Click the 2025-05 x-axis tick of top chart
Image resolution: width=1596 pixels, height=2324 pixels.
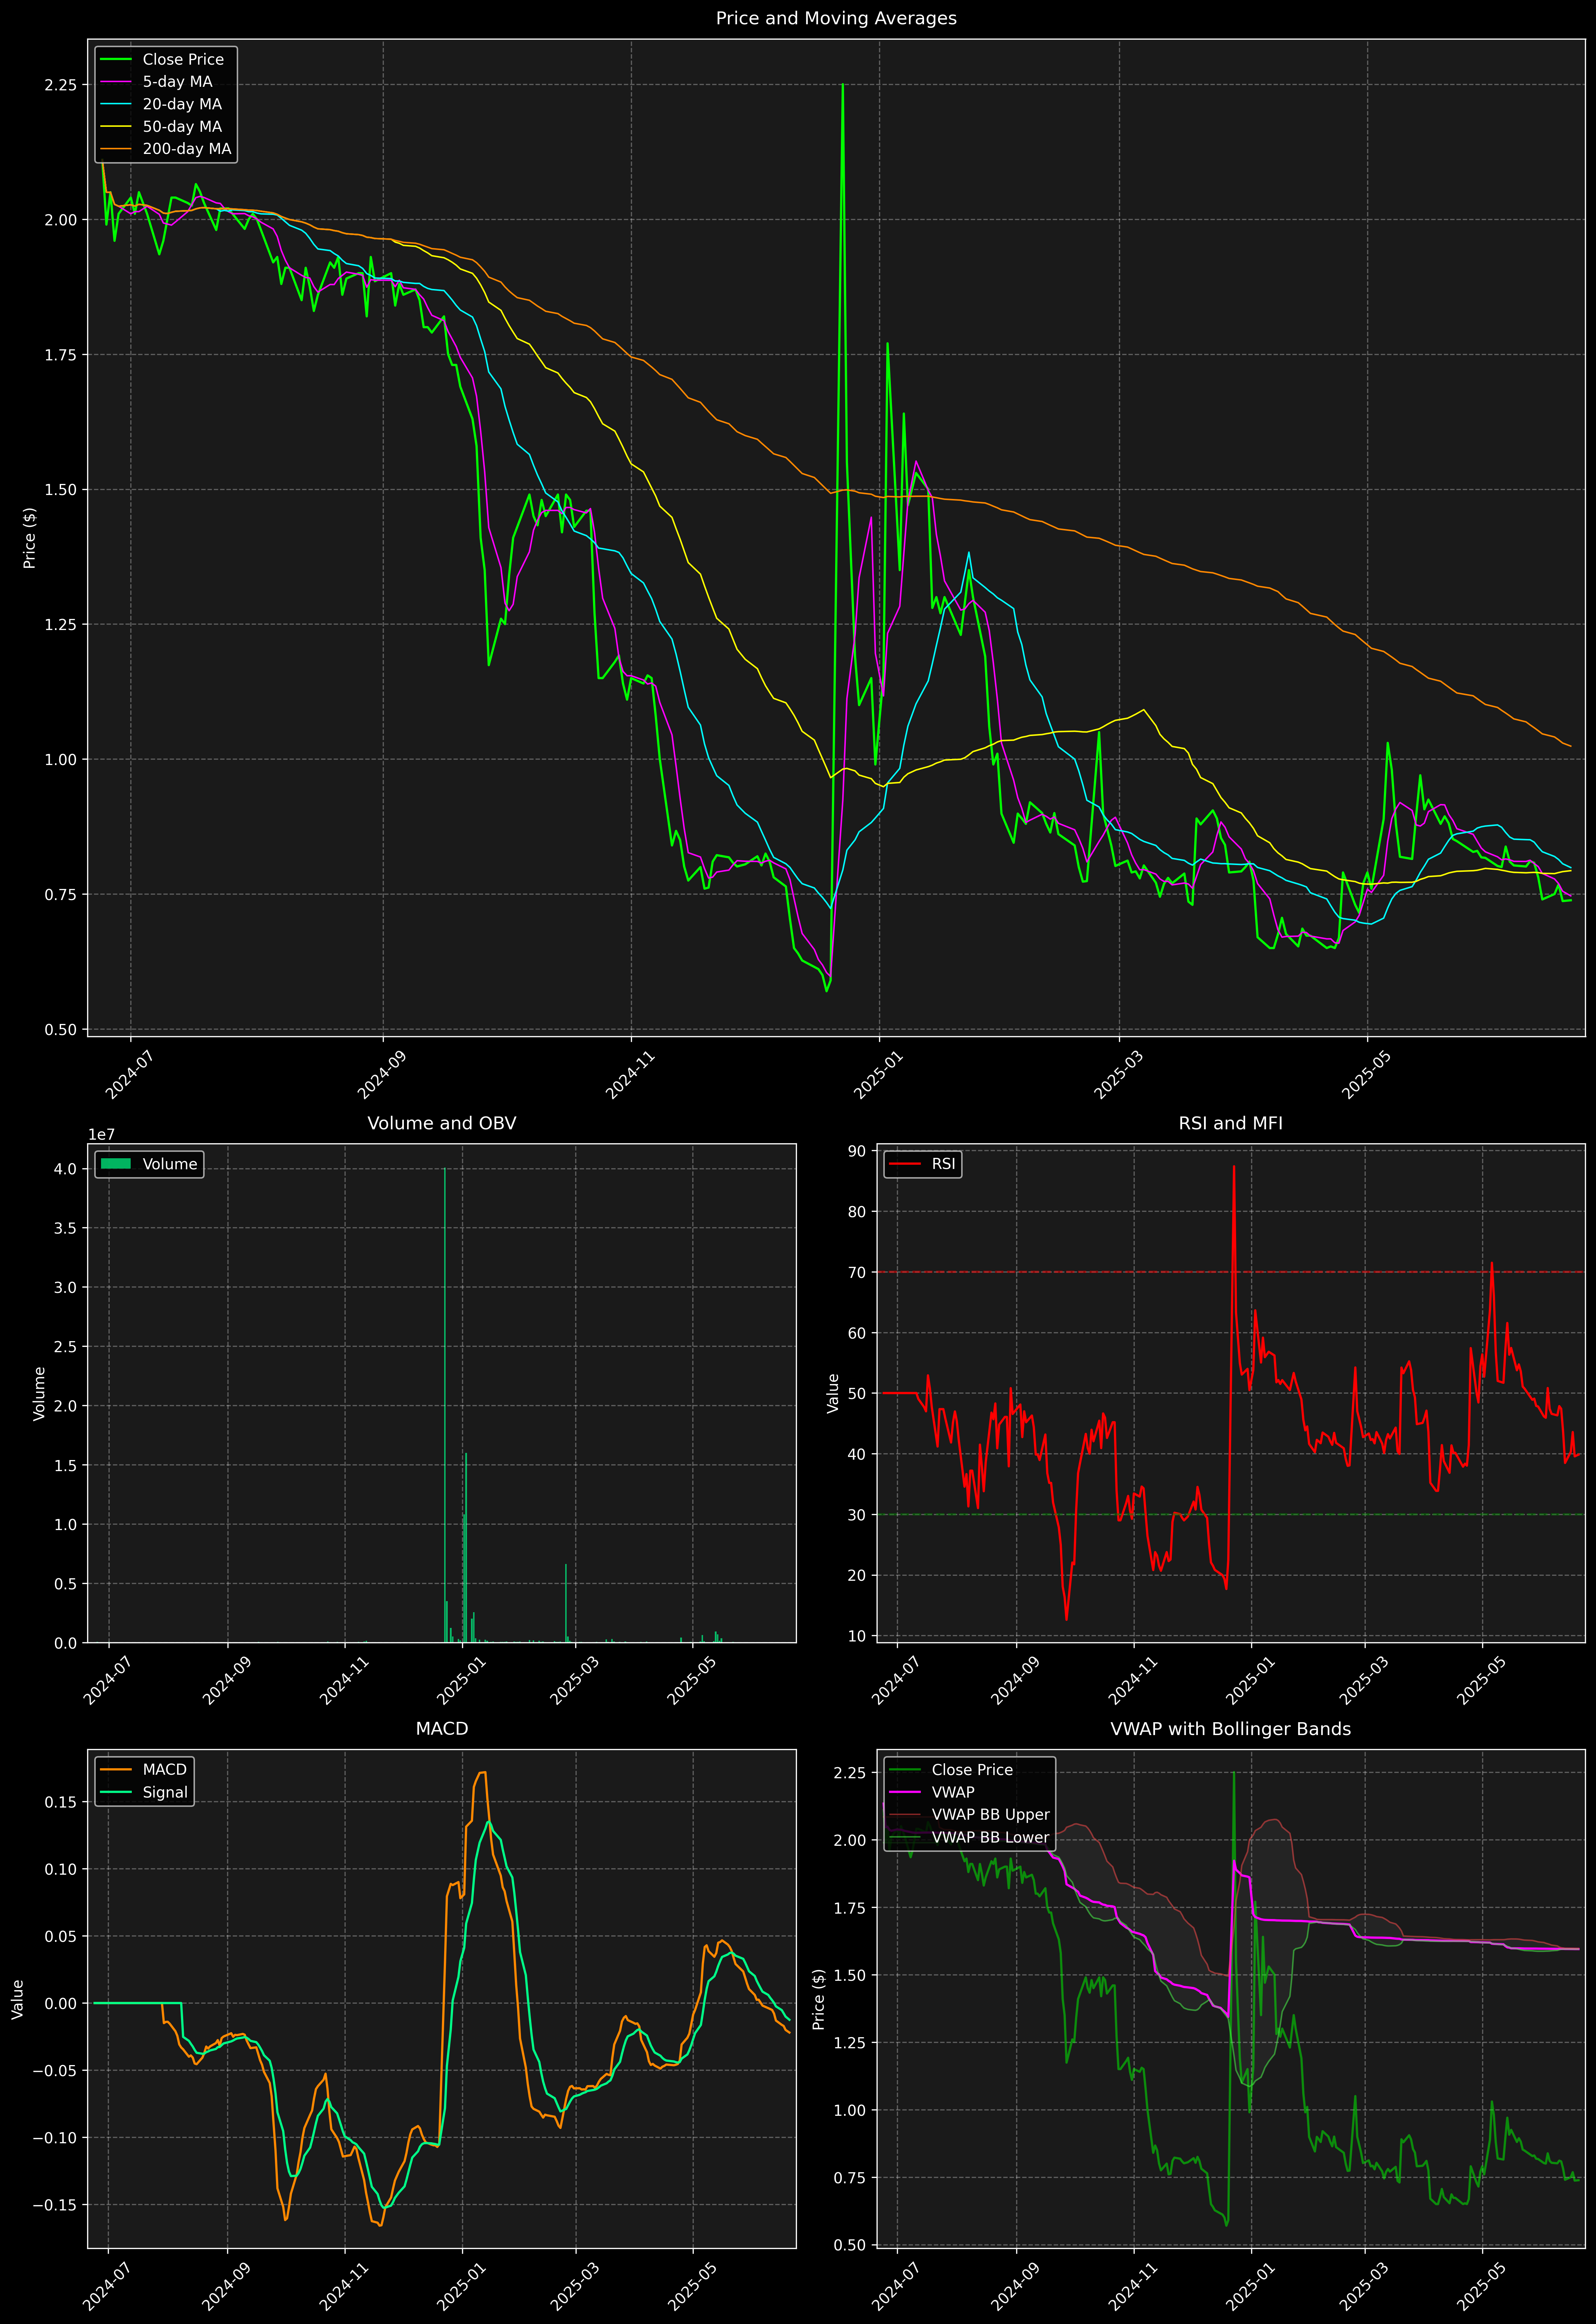point(1366,1075)
